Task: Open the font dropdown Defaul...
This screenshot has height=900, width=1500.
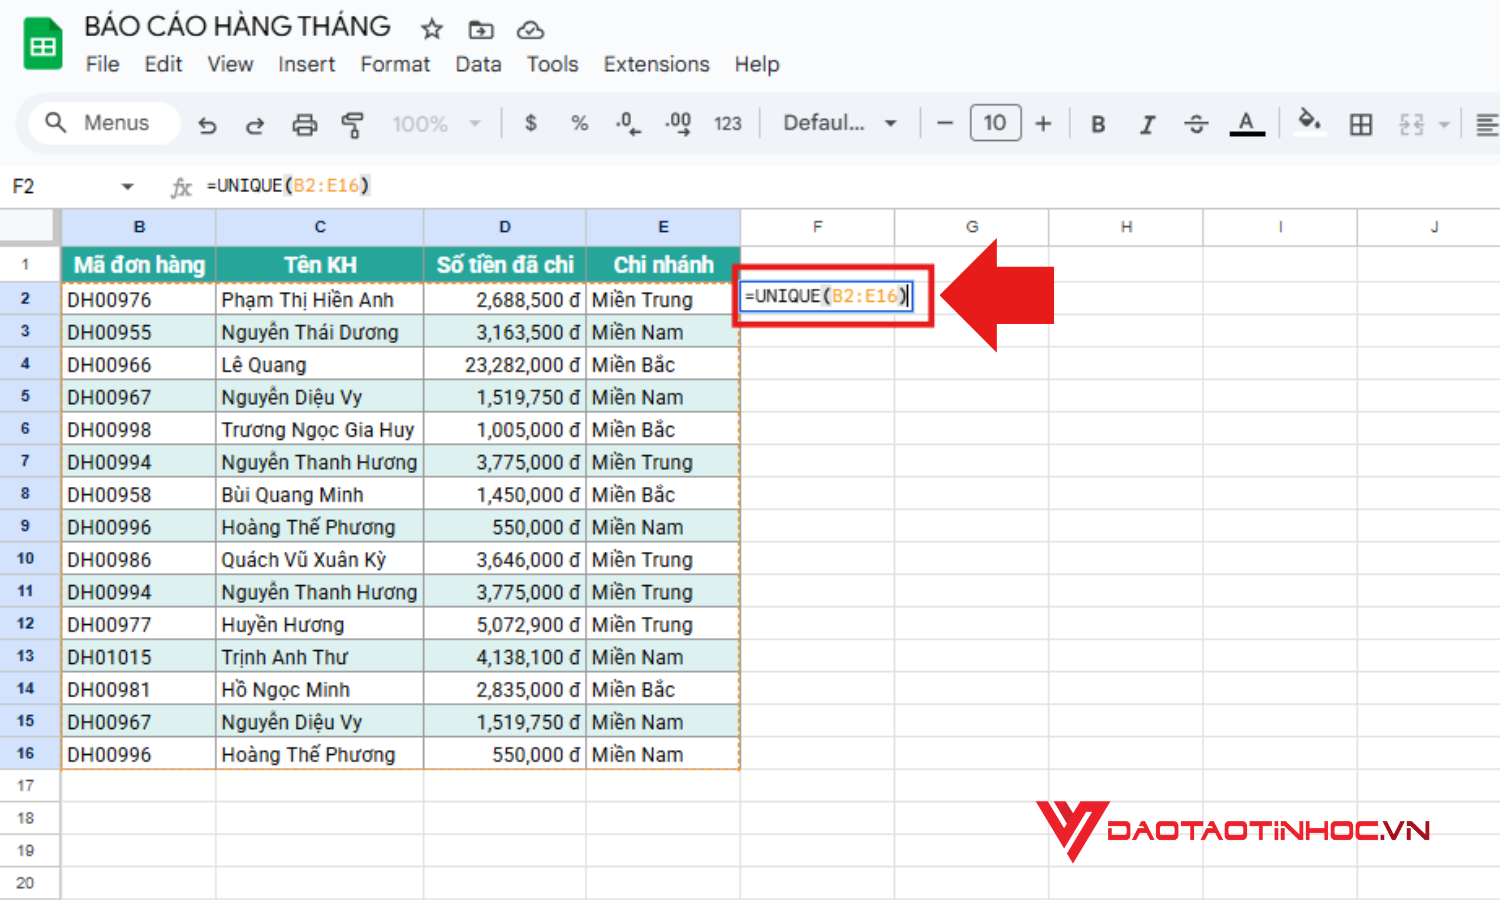Action: click(840, 123)
